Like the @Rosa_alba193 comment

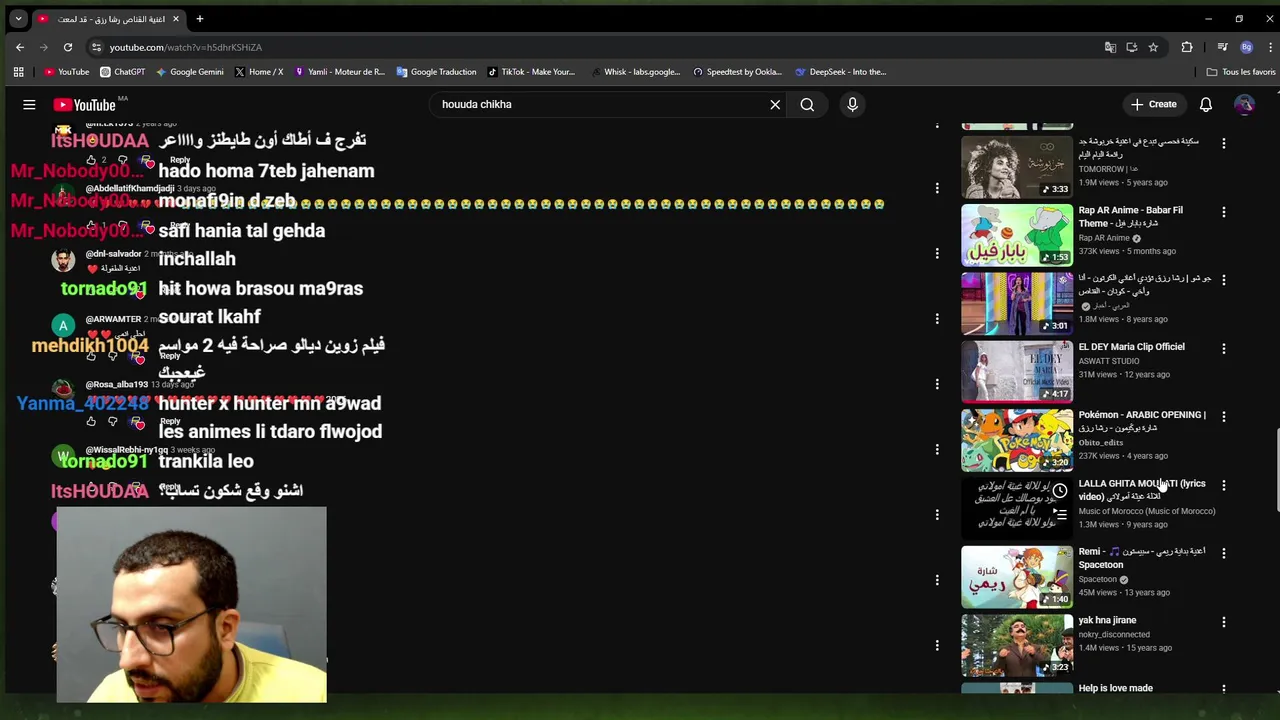(x=91, y=422)
